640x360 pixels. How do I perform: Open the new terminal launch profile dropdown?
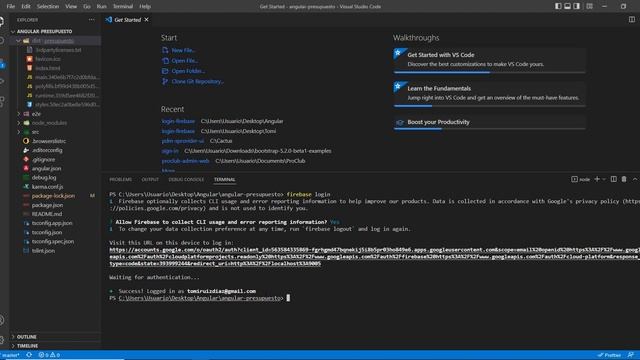tap(604, 179)
